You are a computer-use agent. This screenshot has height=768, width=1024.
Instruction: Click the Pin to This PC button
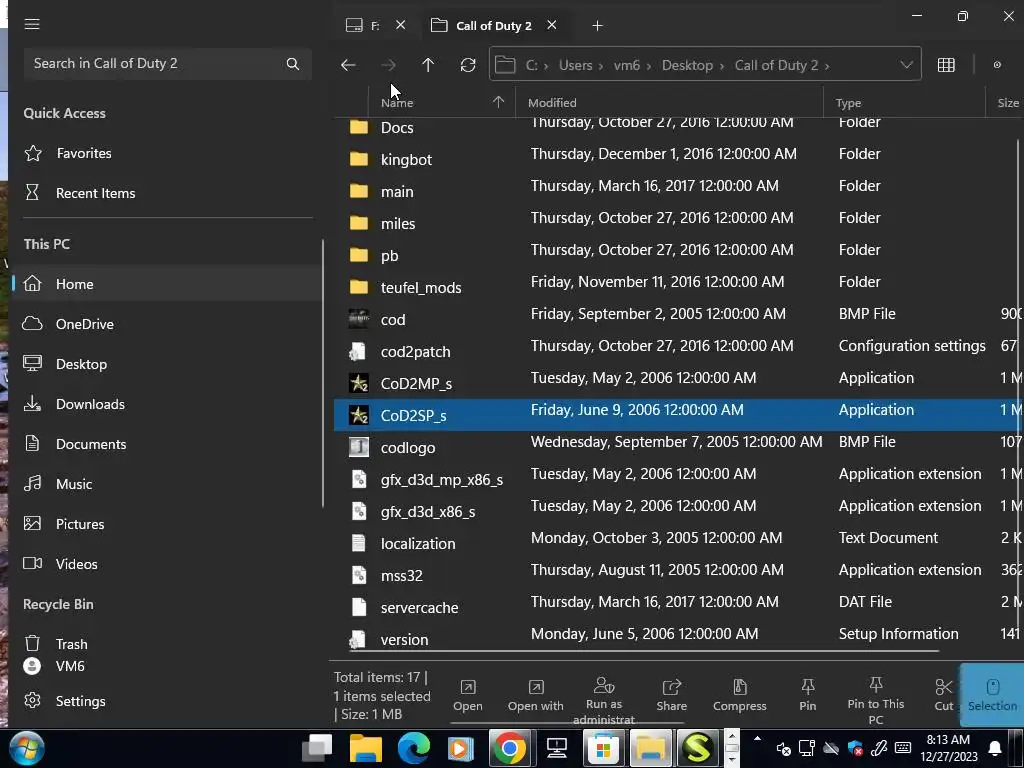875,701
